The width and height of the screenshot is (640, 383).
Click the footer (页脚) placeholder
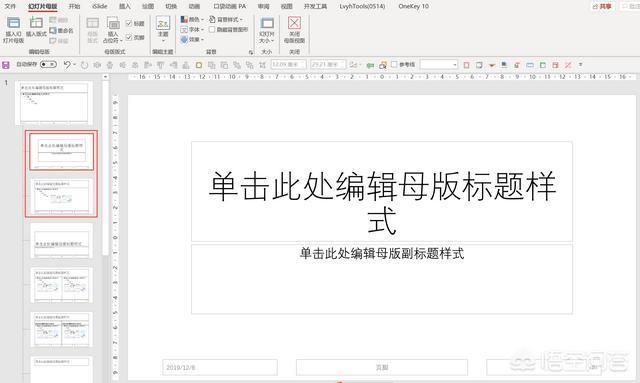pyautogui.click(x=382, y=367)
